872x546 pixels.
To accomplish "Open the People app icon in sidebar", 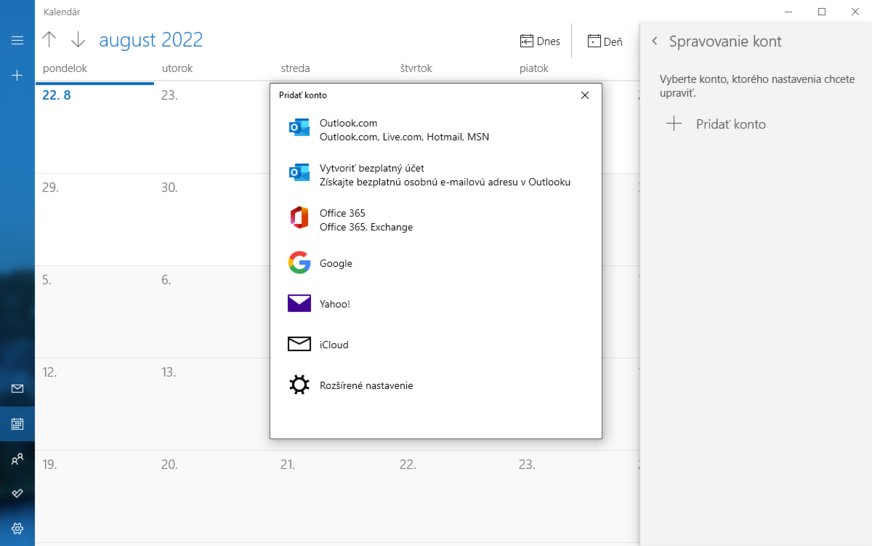I will pyautogui.click(x=17, y=459).
